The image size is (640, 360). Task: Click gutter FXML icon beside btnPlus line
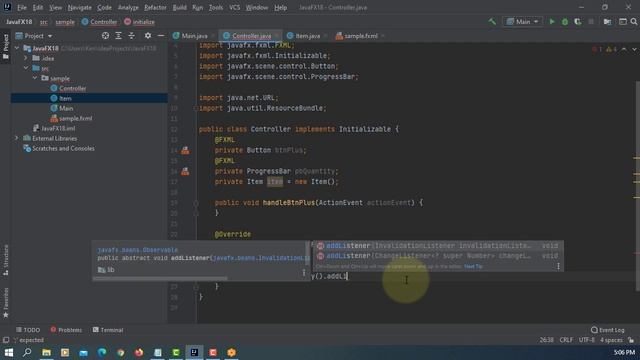tap(185, 151)
